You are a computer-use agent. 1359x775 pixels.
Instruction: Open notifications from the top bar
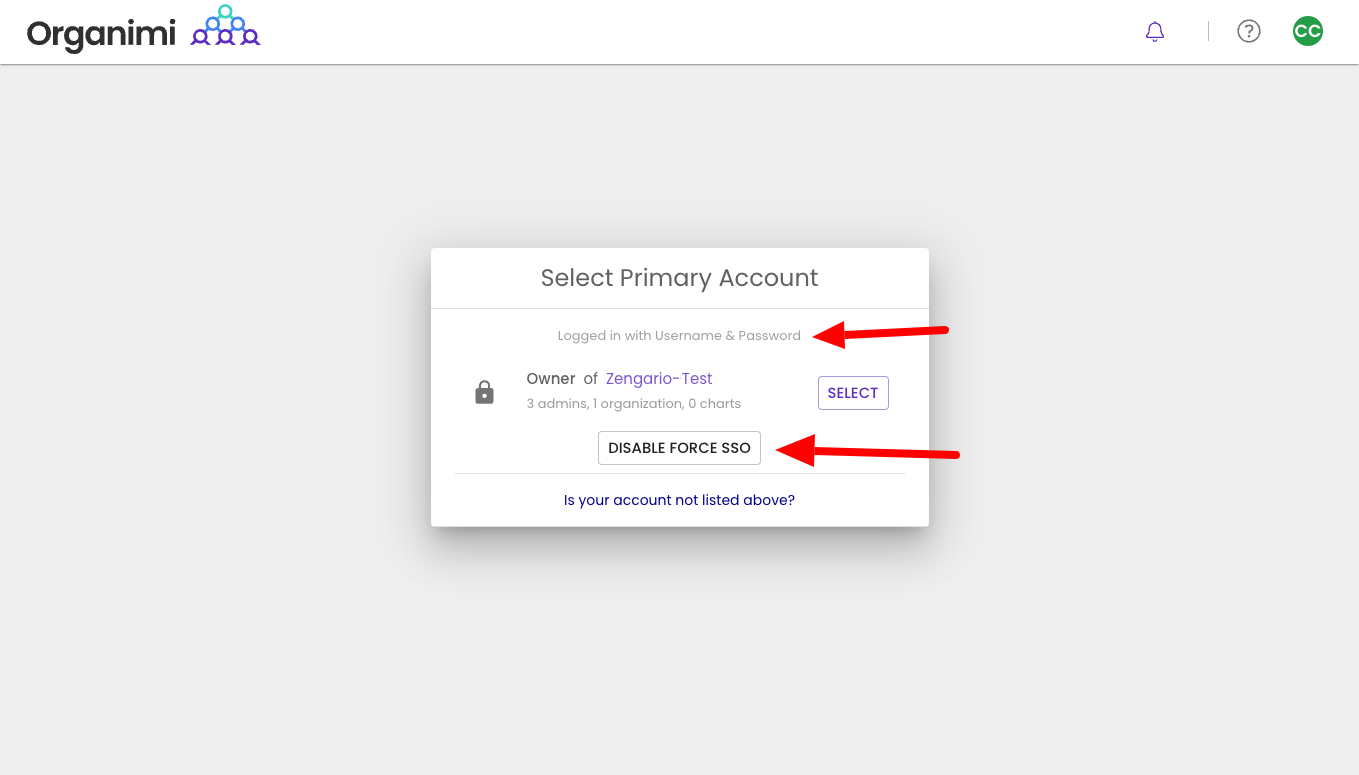click(x=1154, y=31)
